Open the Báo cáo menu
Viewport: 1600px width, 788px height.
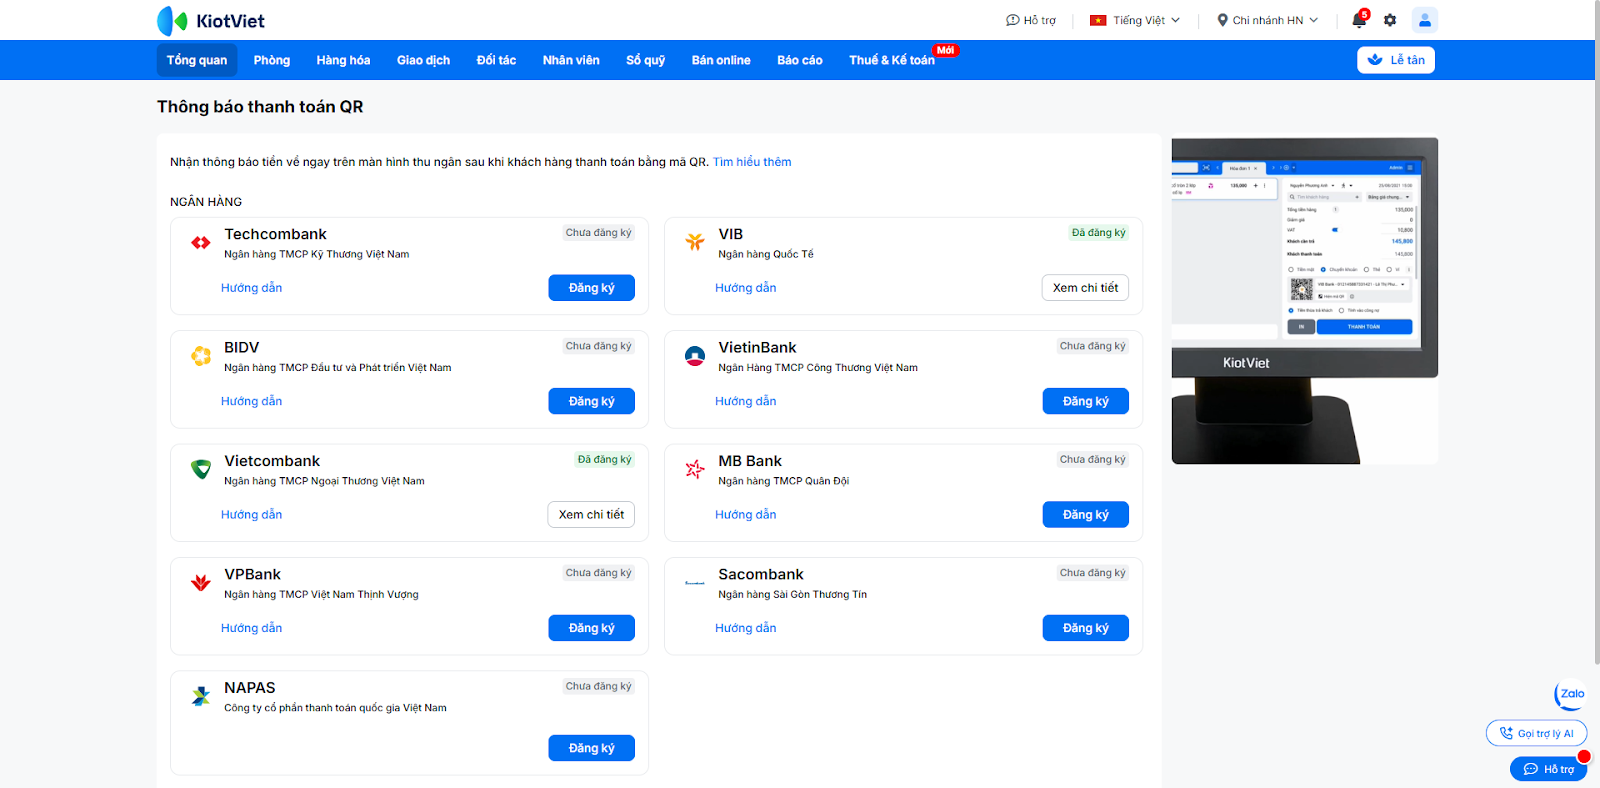800,60
